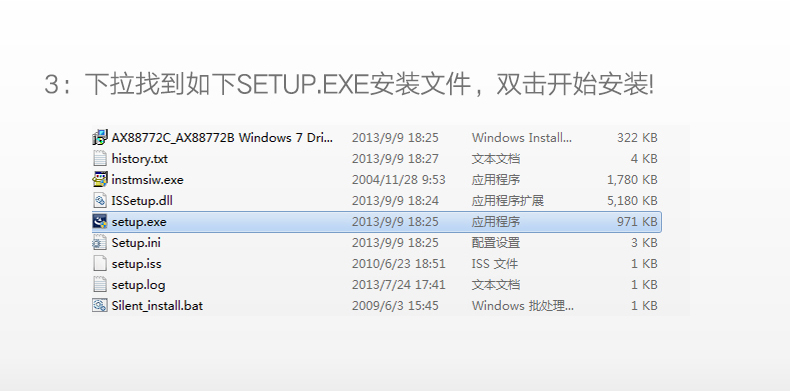Select the ISSetup.dll file name

point(142,201)
